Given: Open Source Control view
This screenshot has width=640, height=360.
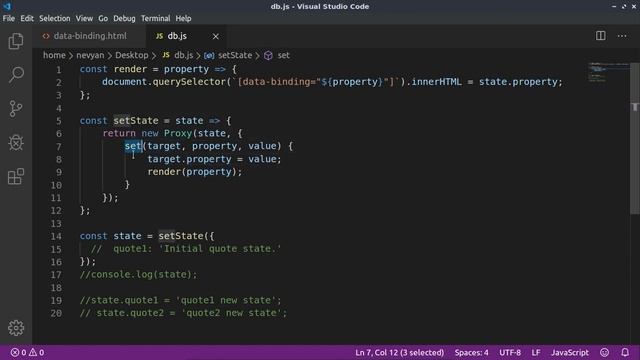Looking at the screenshot, I should click(16, 109).
